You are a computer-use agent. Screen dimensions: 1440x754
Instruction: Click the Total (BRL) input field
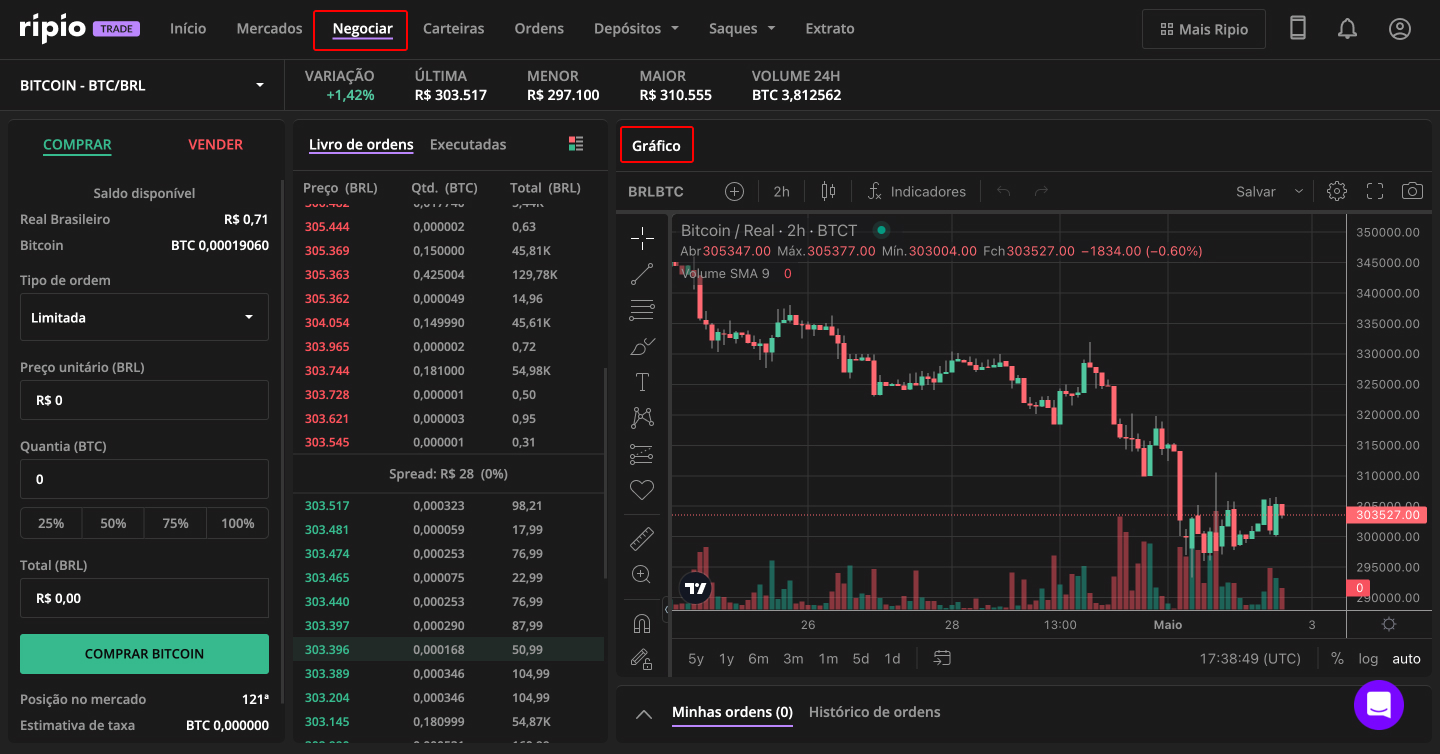tap(144, 598)
